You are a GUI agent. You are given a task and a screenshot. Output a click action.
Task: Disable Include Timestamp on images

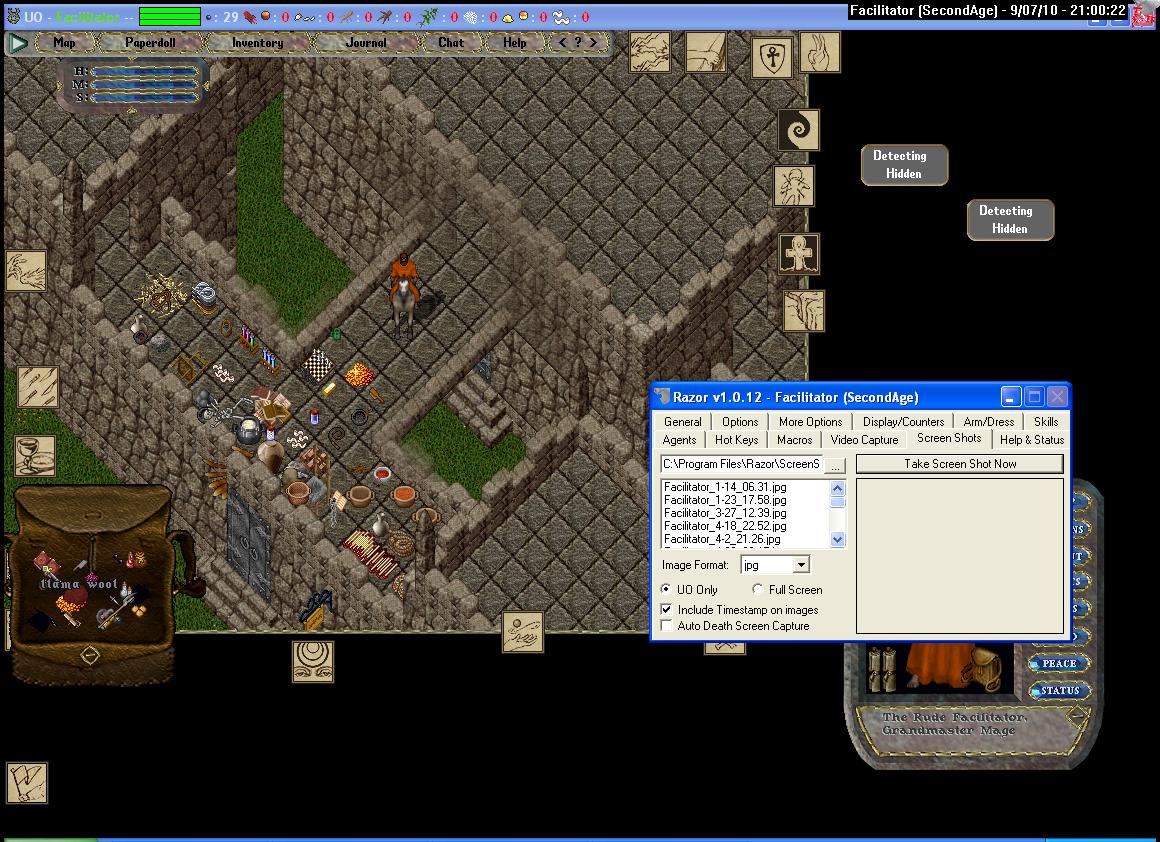(x=667, y=610)
